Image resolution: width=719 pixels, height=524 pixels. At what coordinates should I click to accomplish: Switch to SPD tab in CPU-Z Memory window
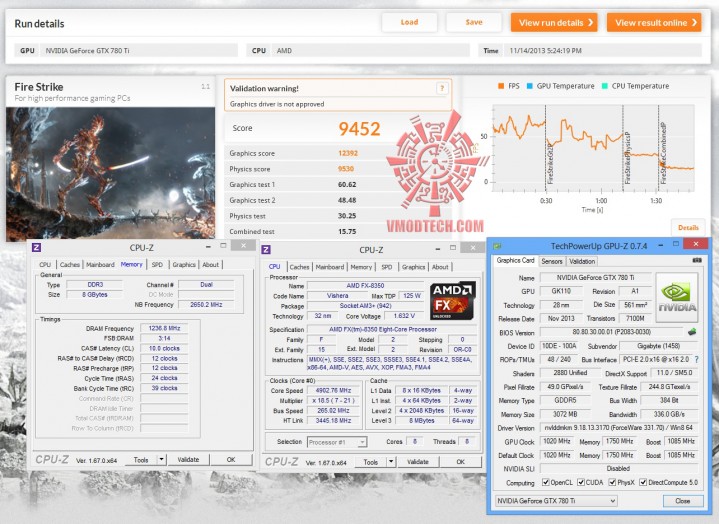(x=157, y=265)
